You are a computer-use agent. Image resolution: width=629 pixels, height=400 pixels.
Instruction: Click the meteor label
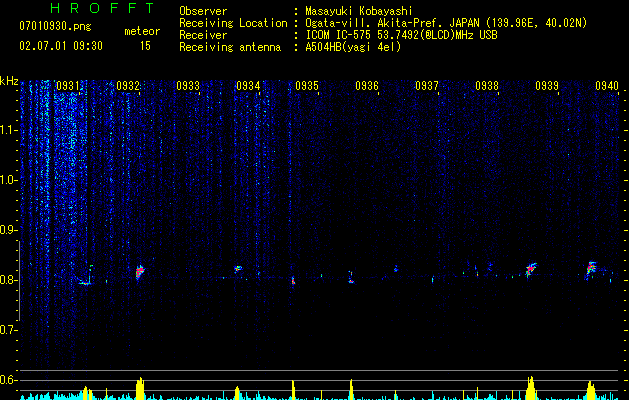point(142,31)
